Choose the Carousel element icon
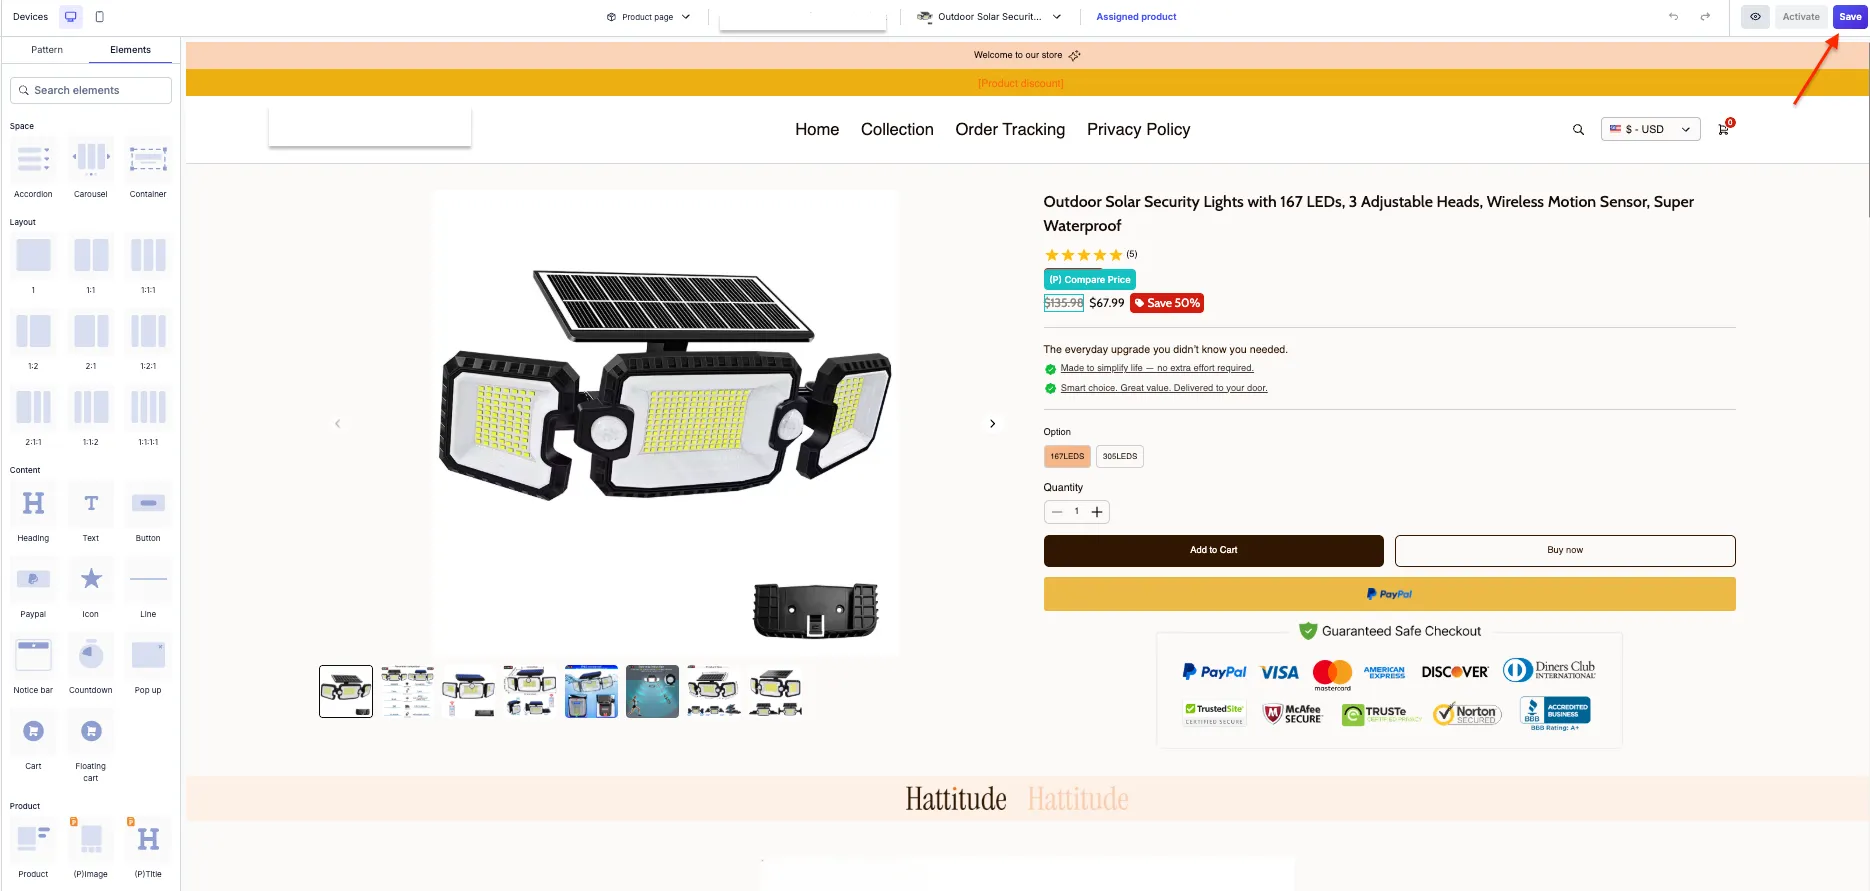The image size is (1870, 891). [x=91, y=159]
